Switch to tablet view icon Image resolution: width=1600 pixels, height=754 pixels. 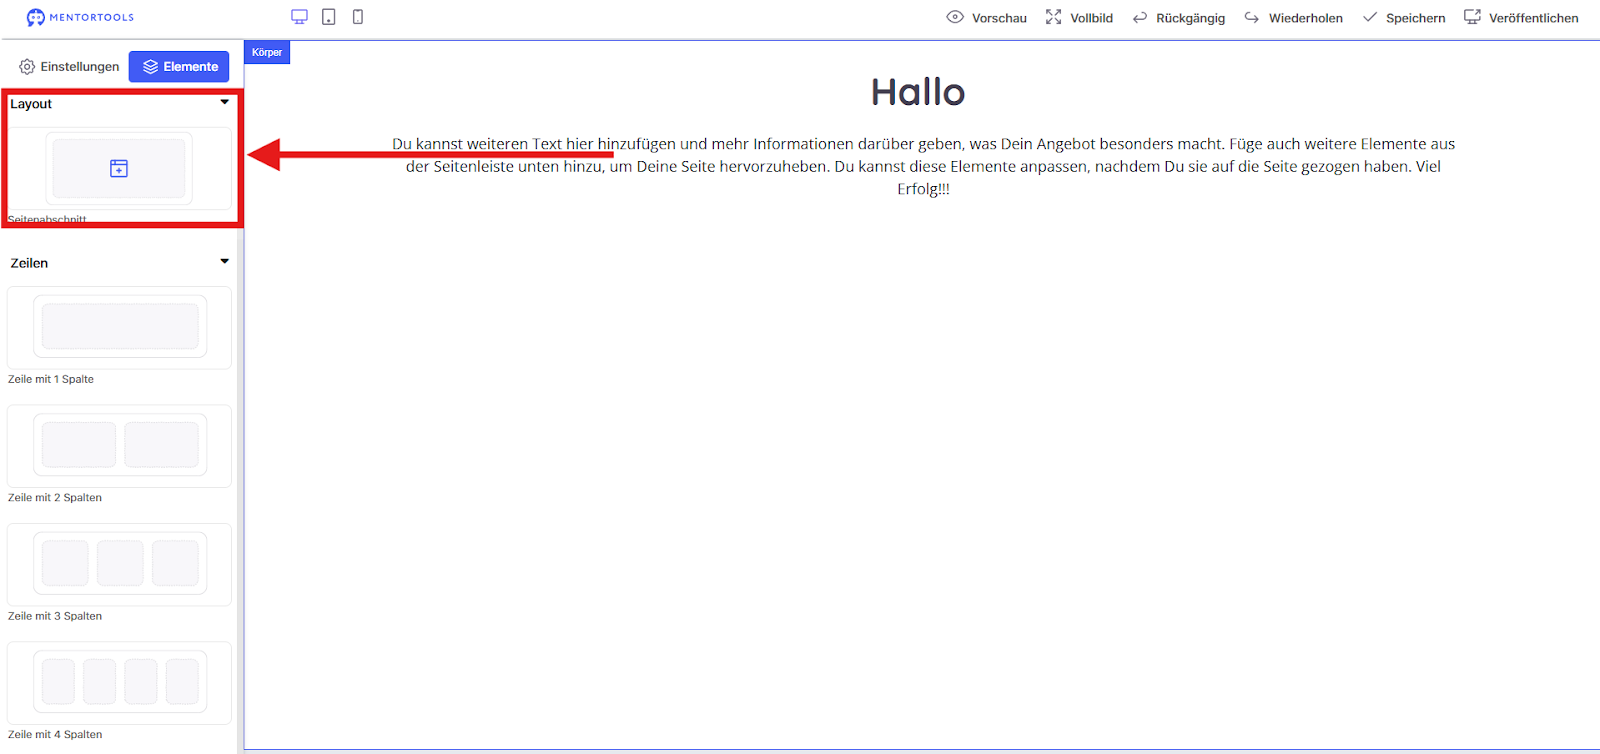point(328,17)
